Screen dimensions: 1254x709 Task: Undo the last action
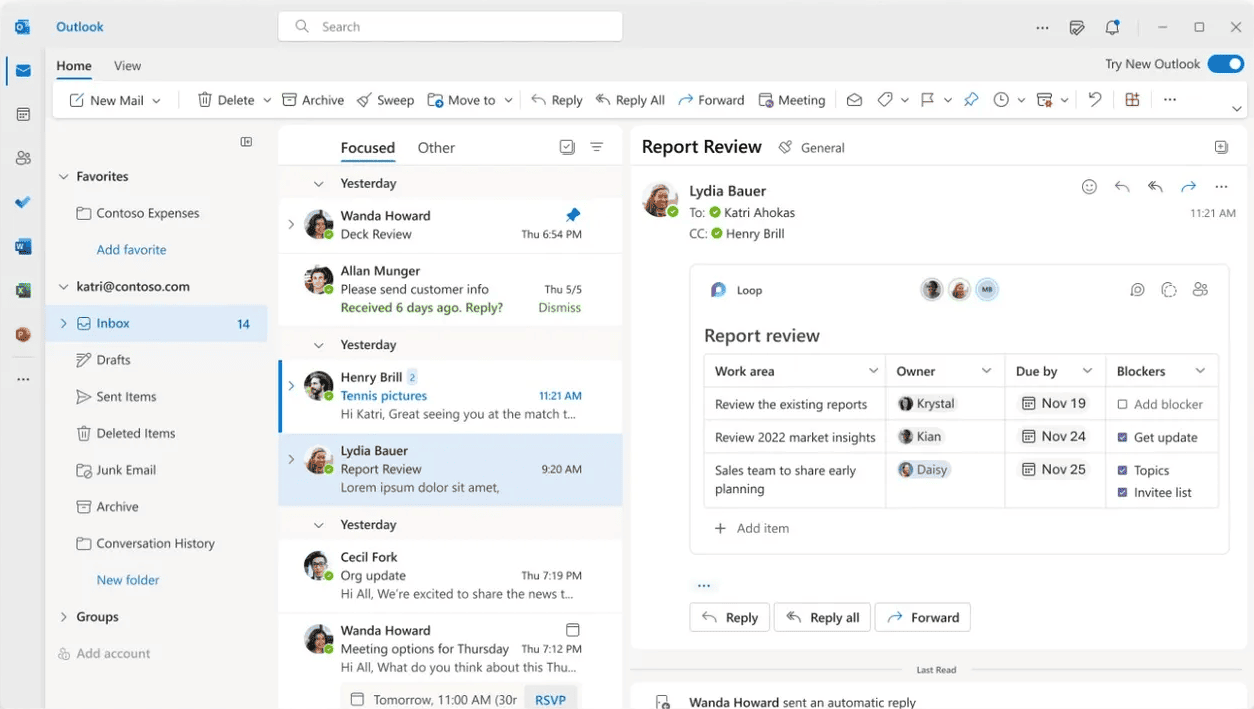(1094, 99)
